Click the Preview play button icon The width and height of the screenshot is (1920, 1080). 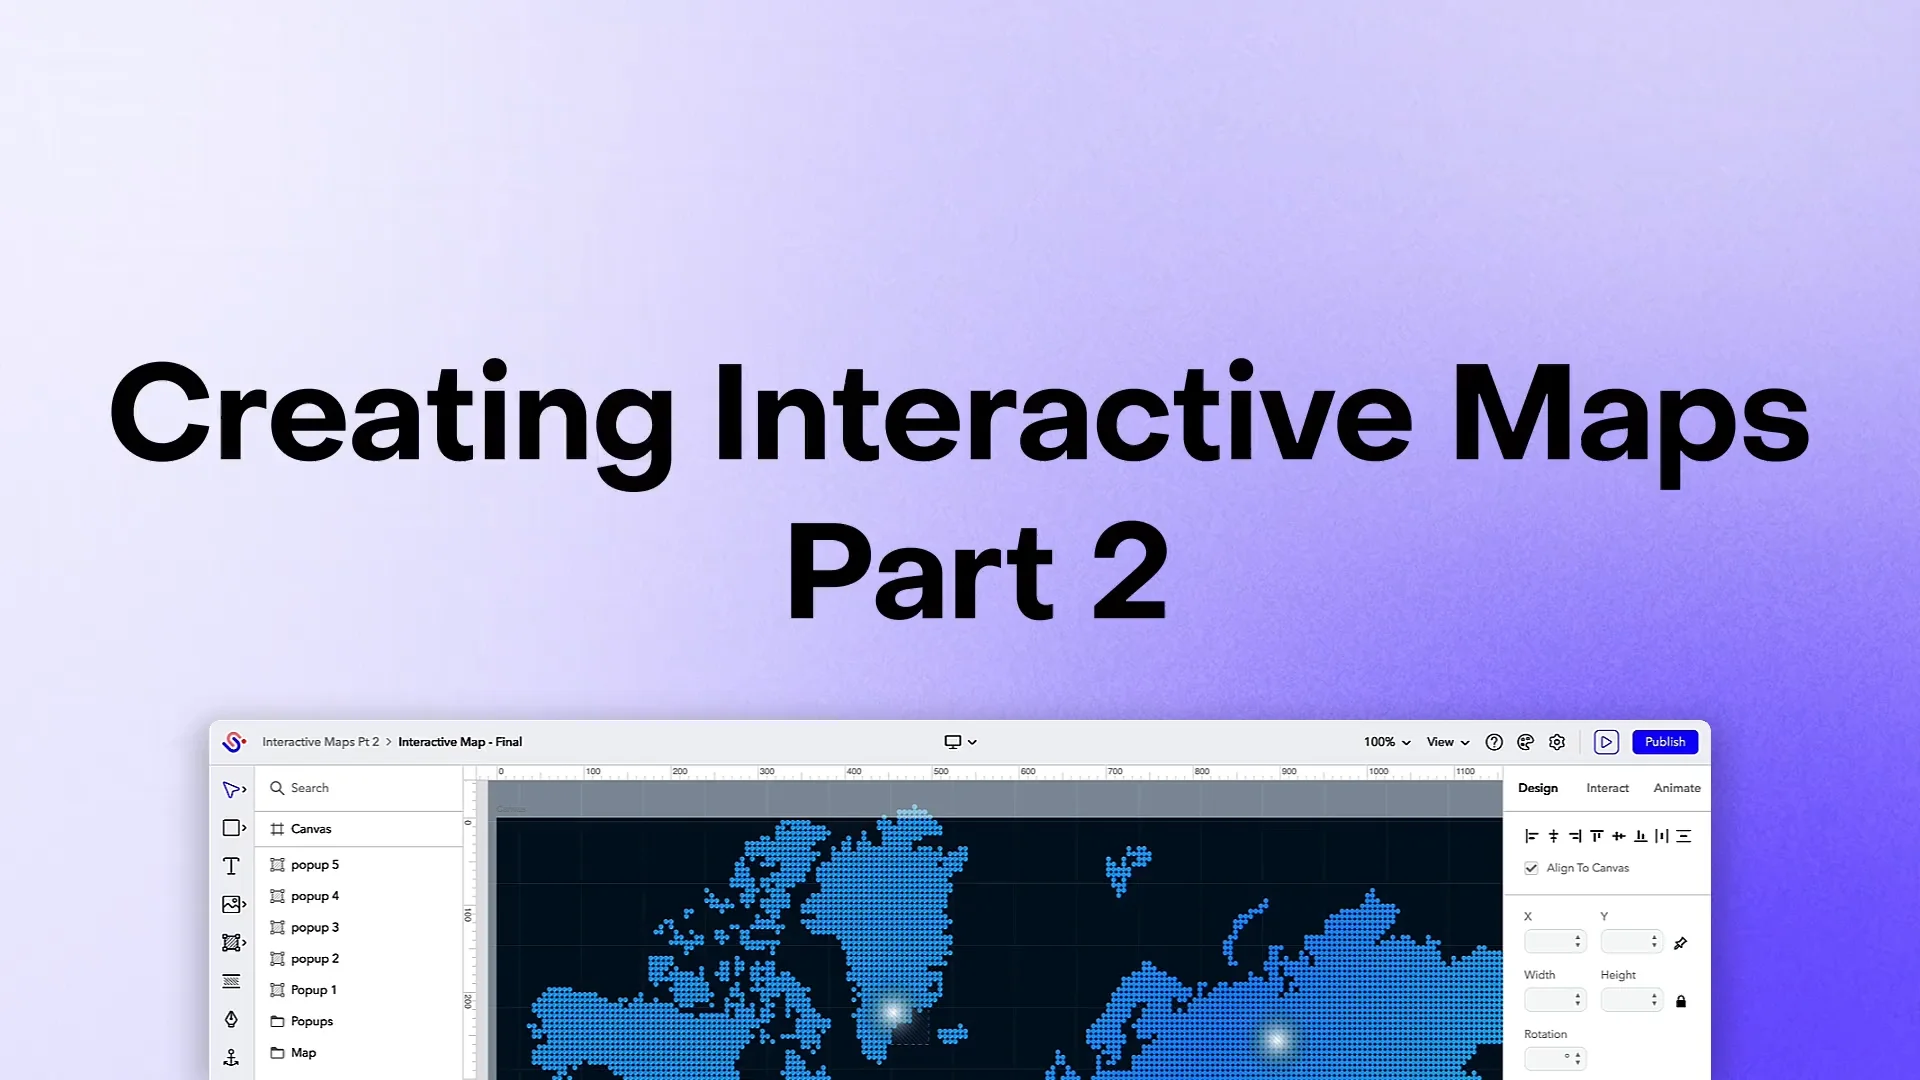pyautogui.click(x=1605, y=741)
